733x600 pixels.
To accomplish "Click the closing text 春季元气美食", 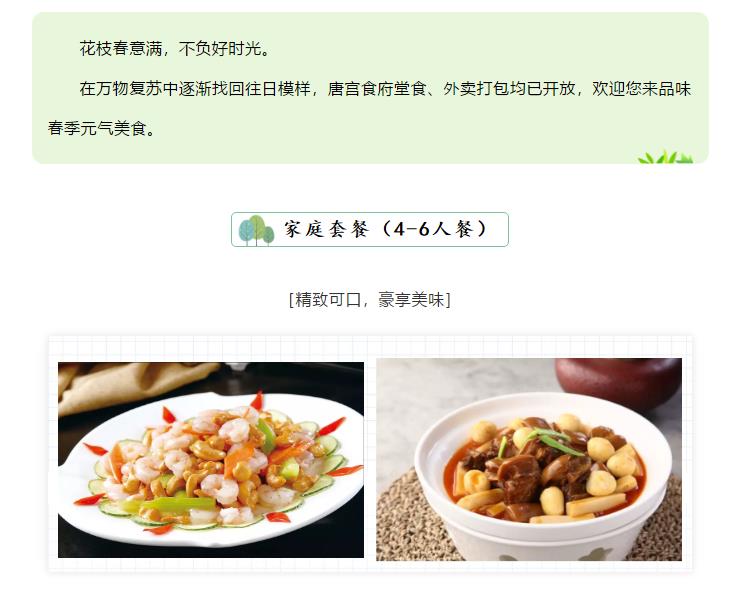I will pyautogui.click(x=97, y=128).
